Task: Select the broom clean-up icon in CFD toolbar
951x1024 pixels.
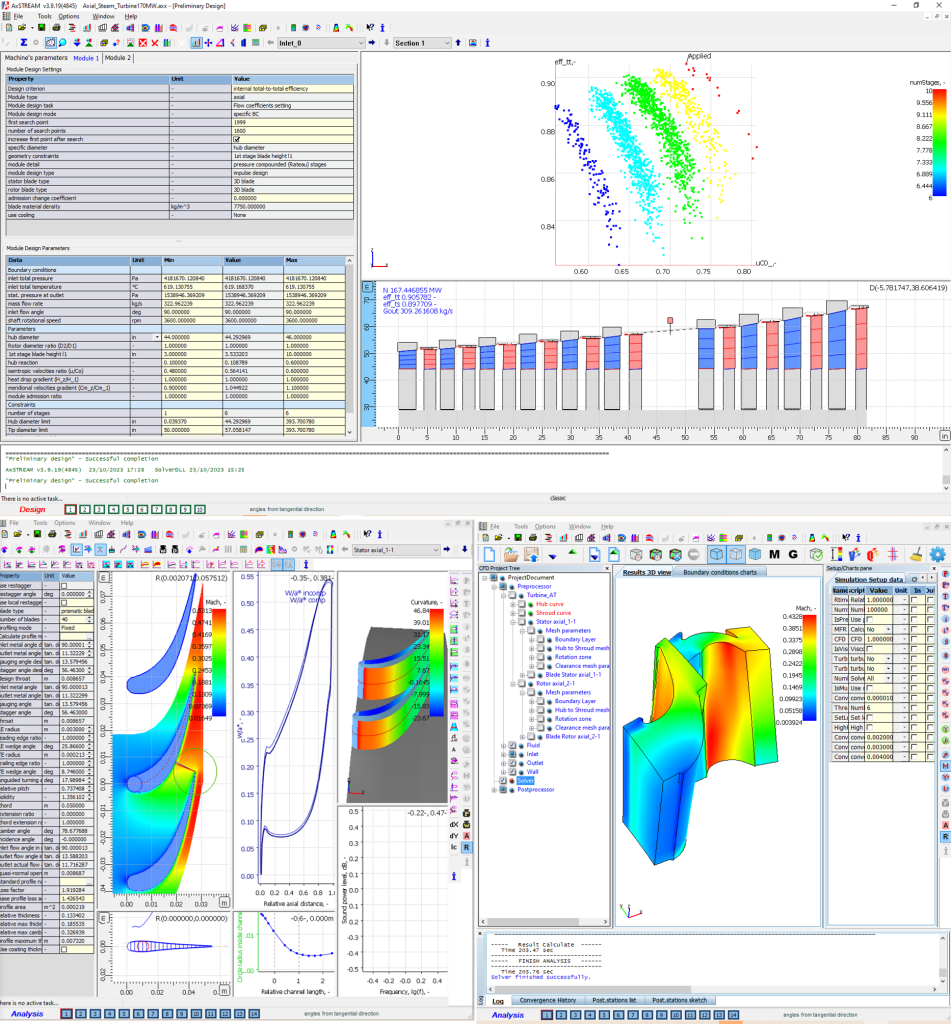Action: click(x=914, y=554)
